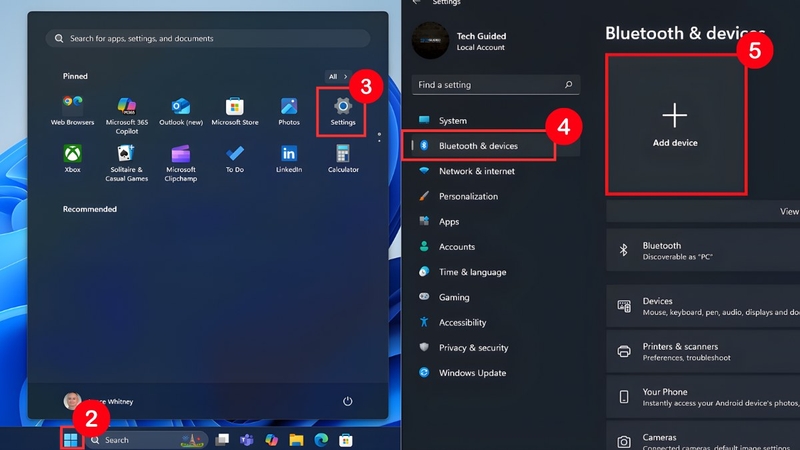Open Gaming settings category
Image resolution: width=800 pixels, height=450 pixels.
coord(495,297)
